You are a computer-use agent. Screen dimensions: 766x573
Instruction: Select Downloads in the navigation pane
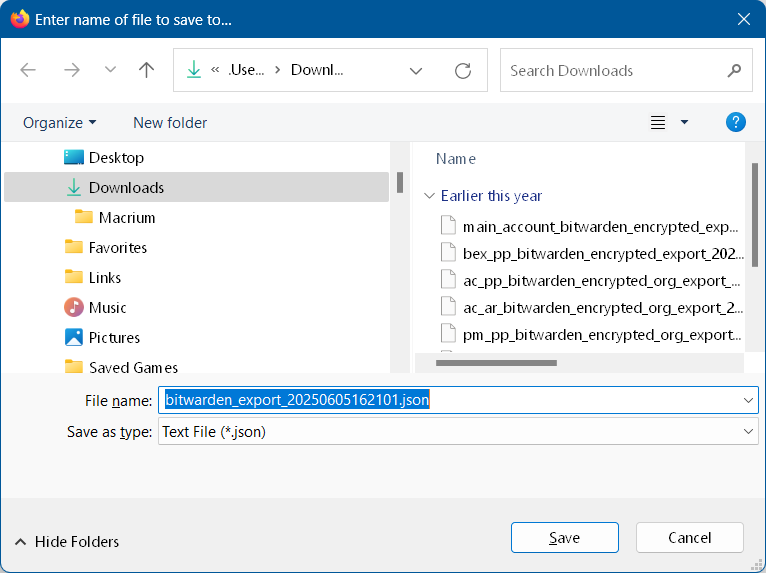click(196, 188)
